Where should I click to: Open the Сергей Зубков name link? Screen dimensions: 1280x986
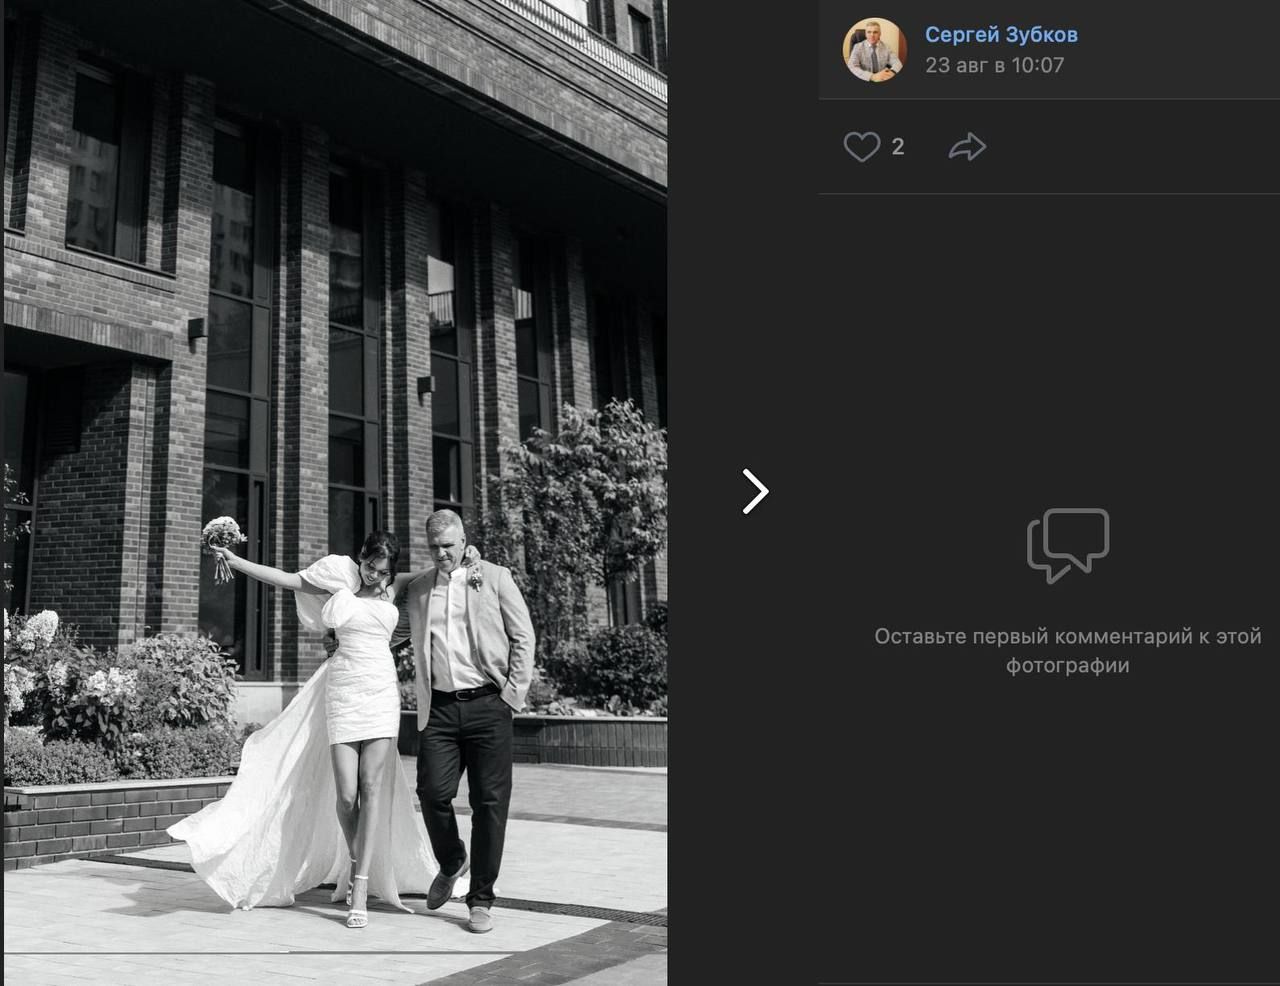coord(1001,34)
